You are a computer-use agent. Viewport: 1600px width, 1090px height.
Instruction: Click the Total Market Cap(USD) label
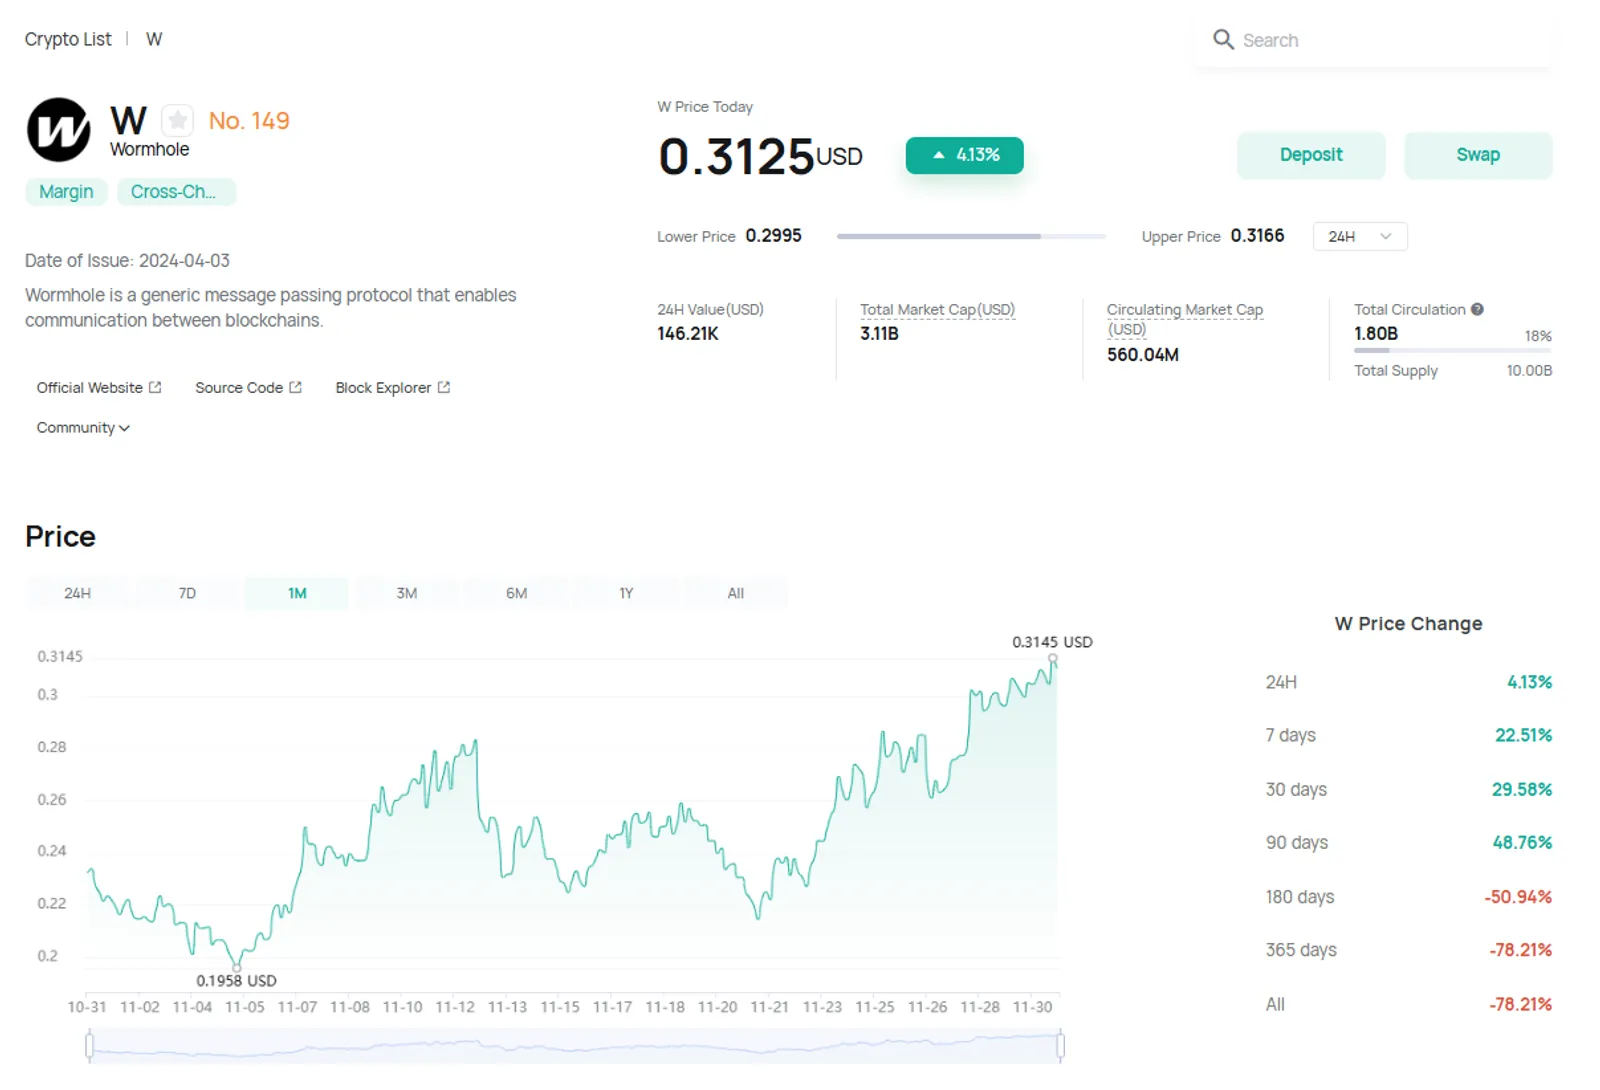(x=937, y=310)
